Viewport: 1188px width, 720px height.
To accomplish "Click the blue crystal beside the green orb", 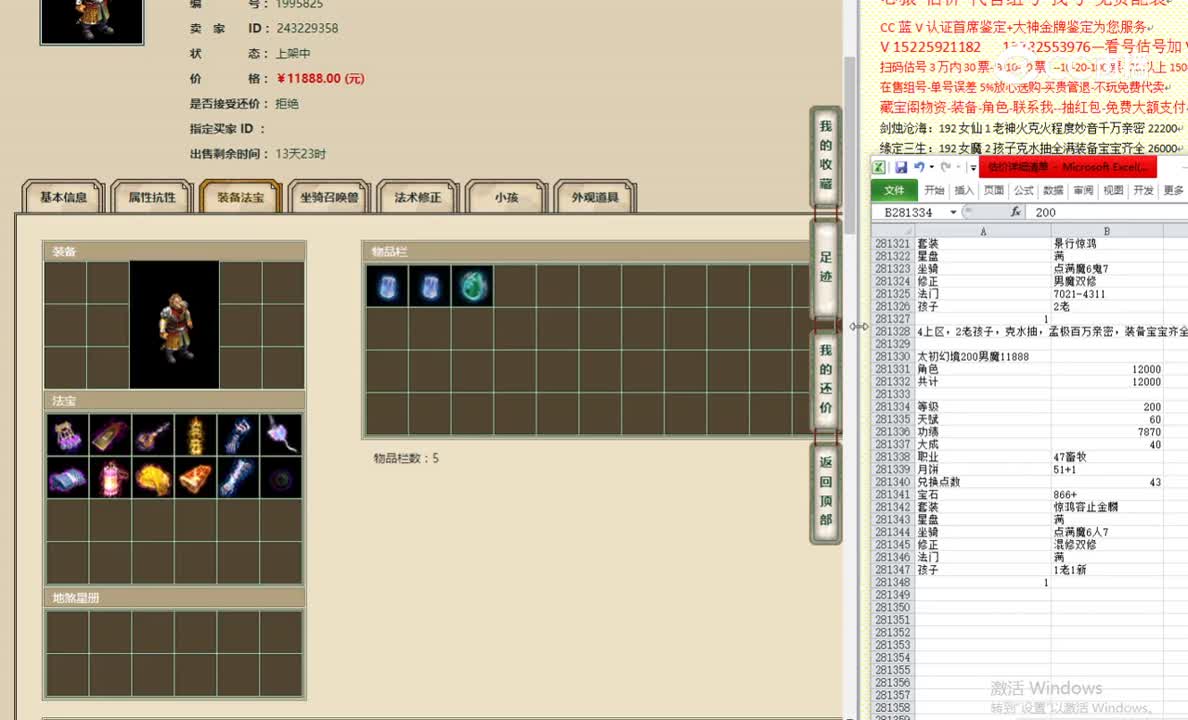I will (430, 286).
